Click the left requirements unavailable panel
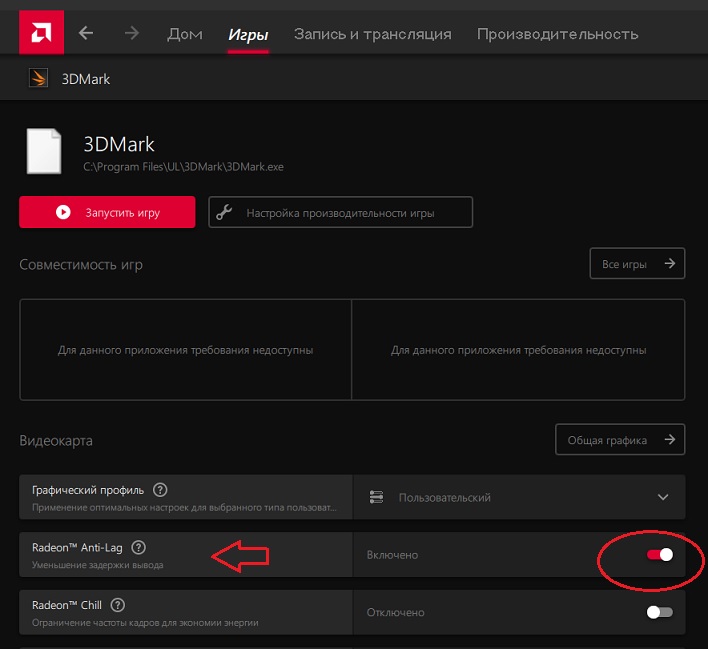Viewport: 708px width, 649px height. 186,350
